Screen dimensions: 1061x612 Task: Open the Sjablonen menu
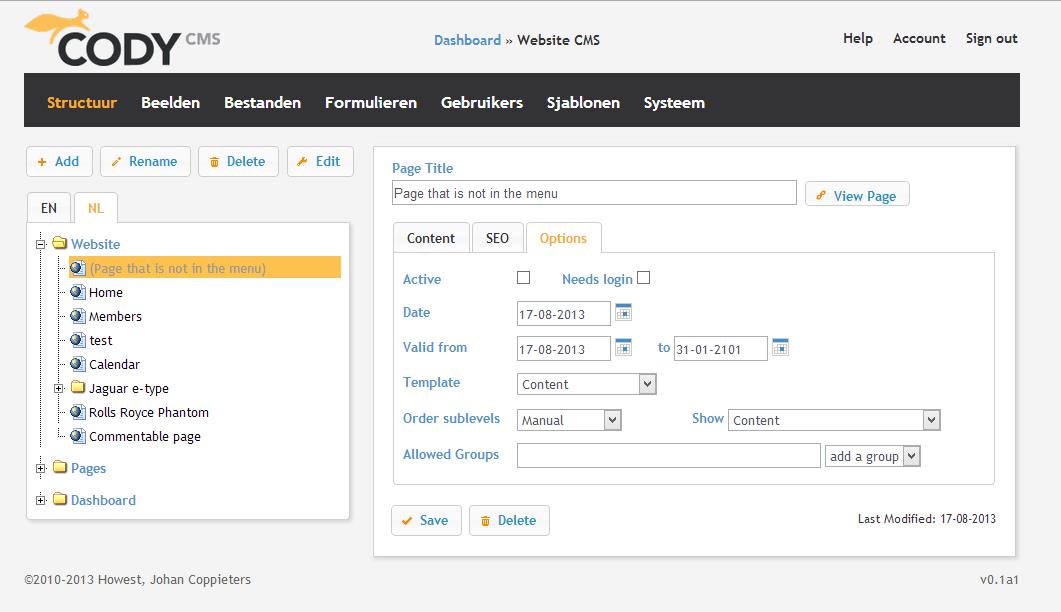[583, 102]
